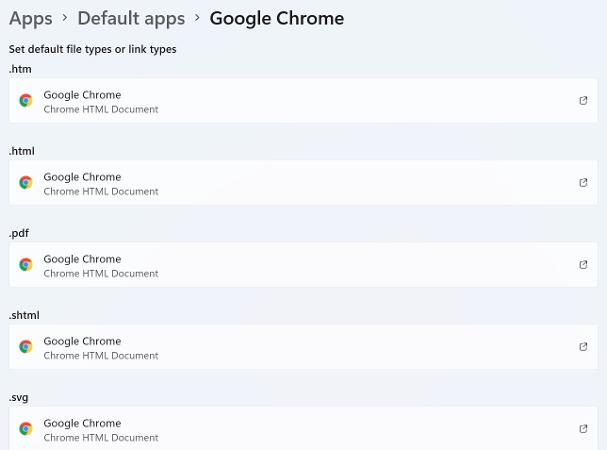Click 'Chrome HTML Document' text under .htm
This screenshot has width=607, height=450.
click(101, 110)
